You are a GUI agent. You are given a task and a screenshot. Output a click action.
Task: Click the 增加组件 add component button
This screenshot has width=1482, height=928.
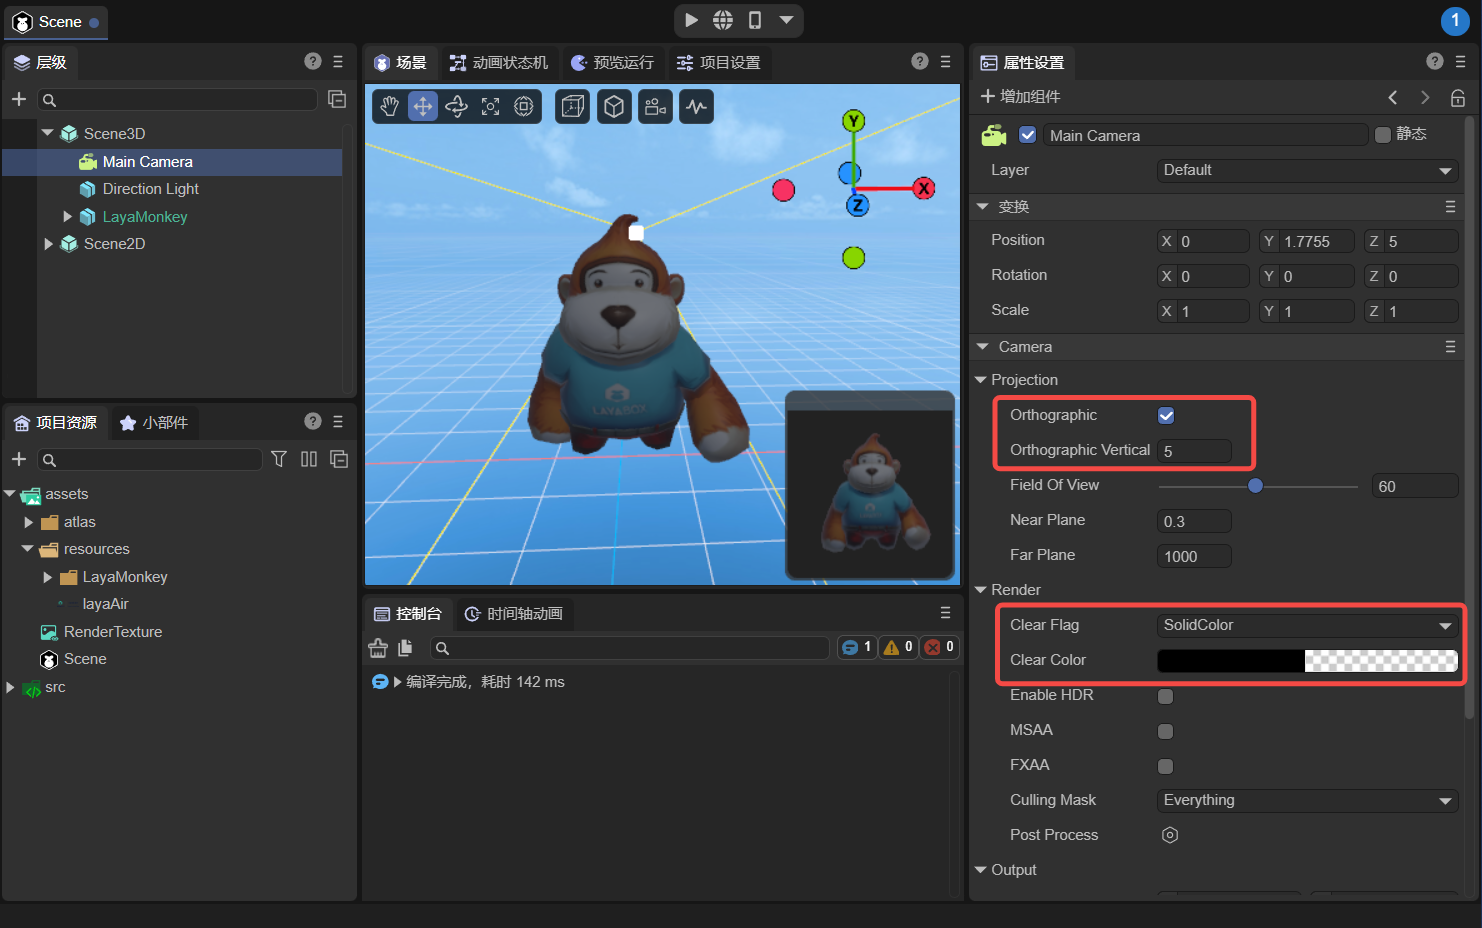1020,96
